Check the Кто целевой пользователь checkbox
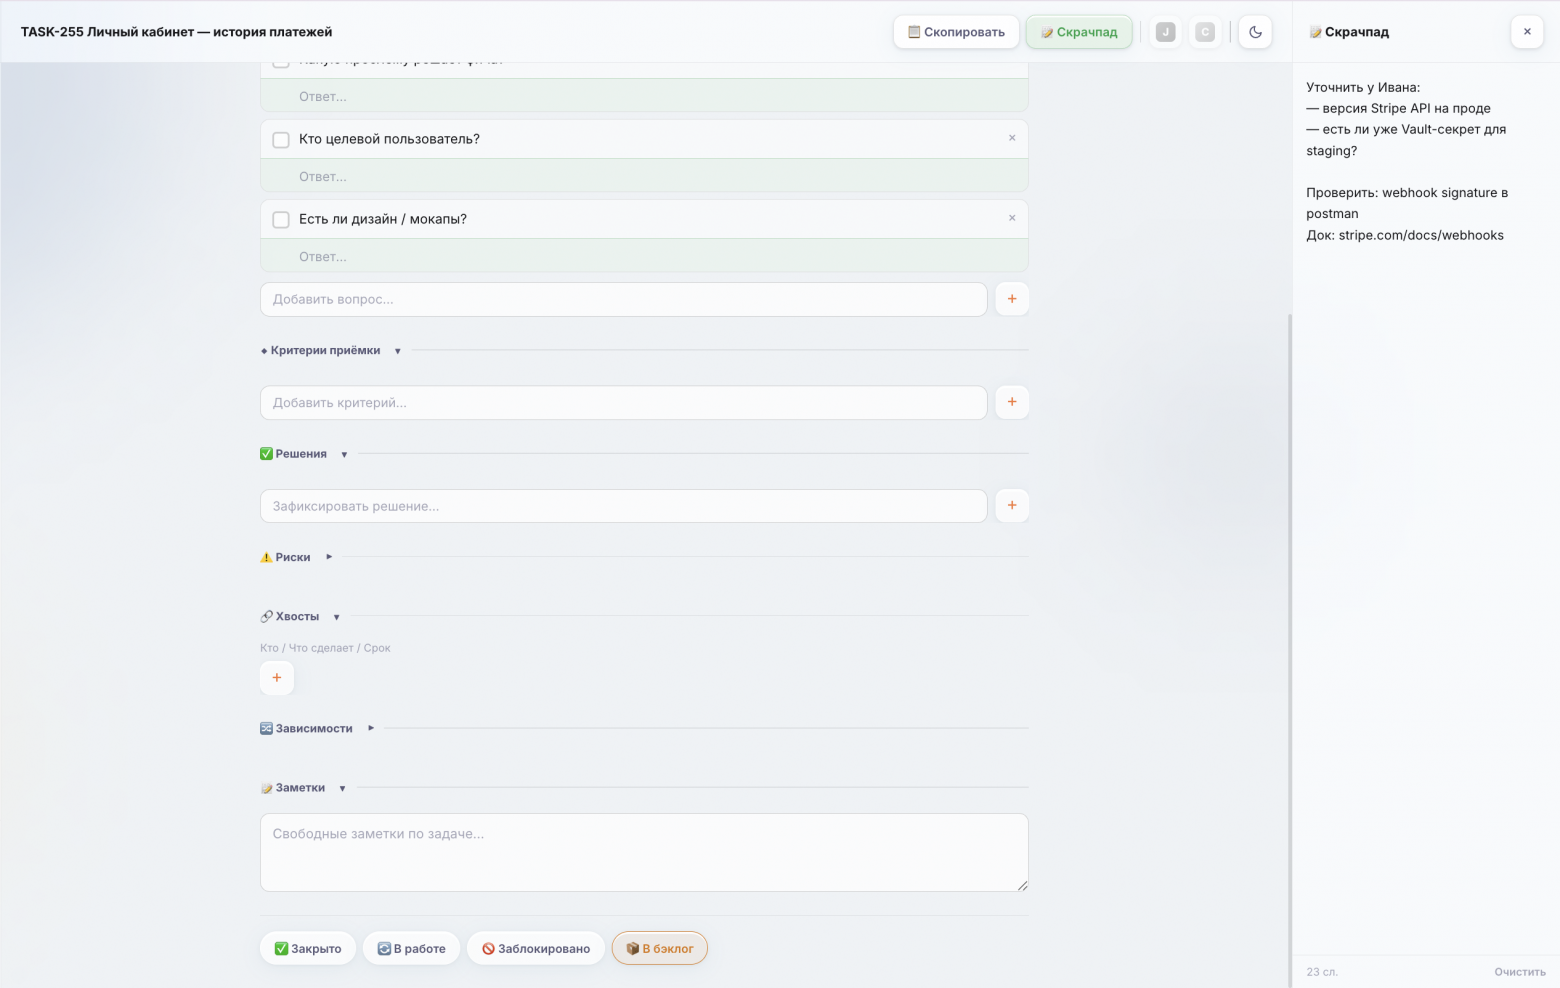The width and height of the screenshot is (1560, 988). tap(281, 140)
